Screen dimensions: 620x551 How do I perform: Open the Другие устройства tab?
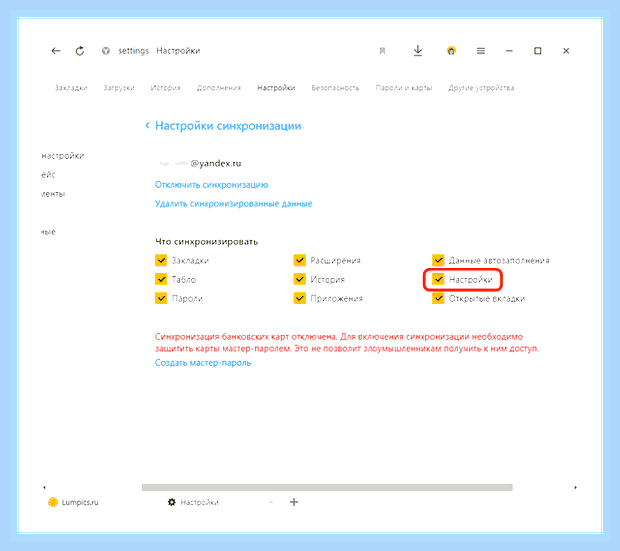coord(481,88)
